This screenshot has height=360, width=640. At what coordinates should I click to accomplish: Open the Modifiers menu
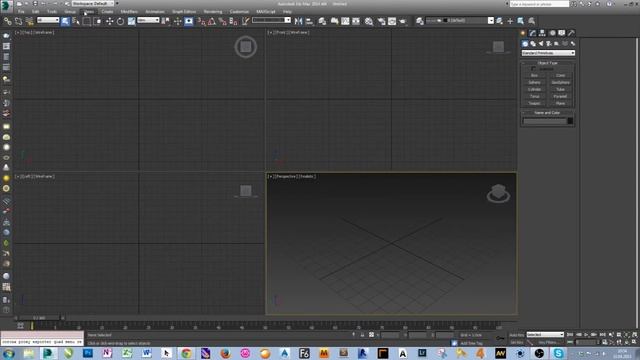click(x=129, y=12)
